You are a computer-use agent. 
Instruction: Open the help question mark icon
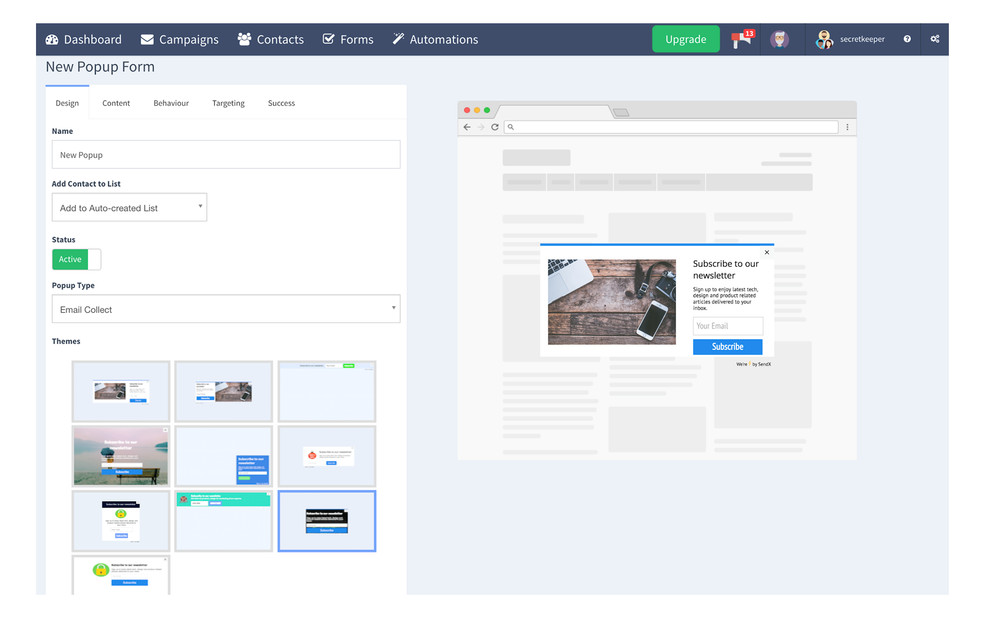point(907,39)
